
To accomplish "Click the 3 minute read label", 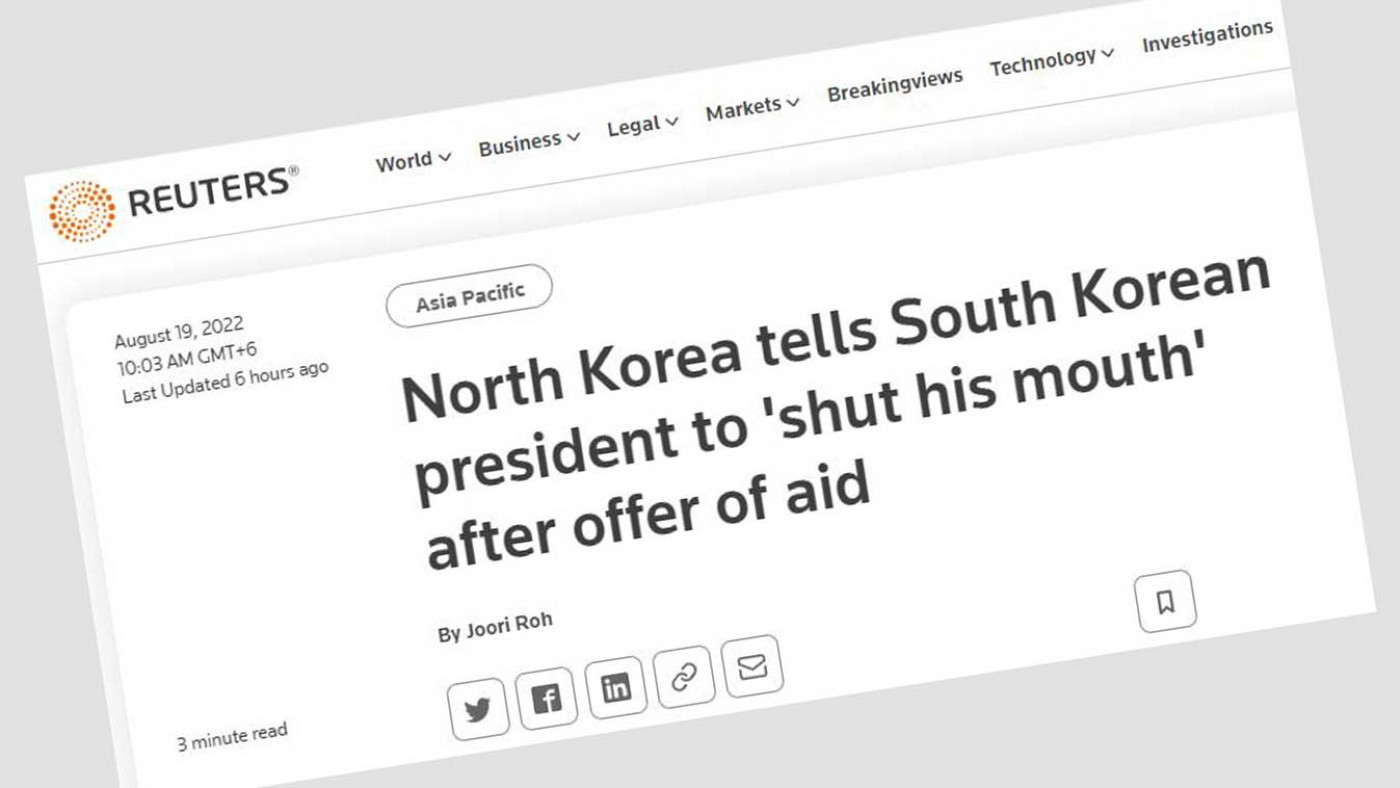I will [x=232, y=737].
